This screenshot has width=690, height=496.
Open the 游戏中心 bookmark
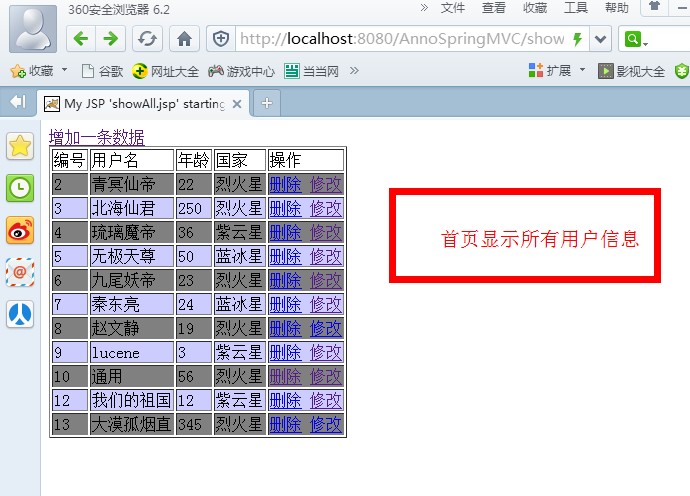[x=242, y=71]
